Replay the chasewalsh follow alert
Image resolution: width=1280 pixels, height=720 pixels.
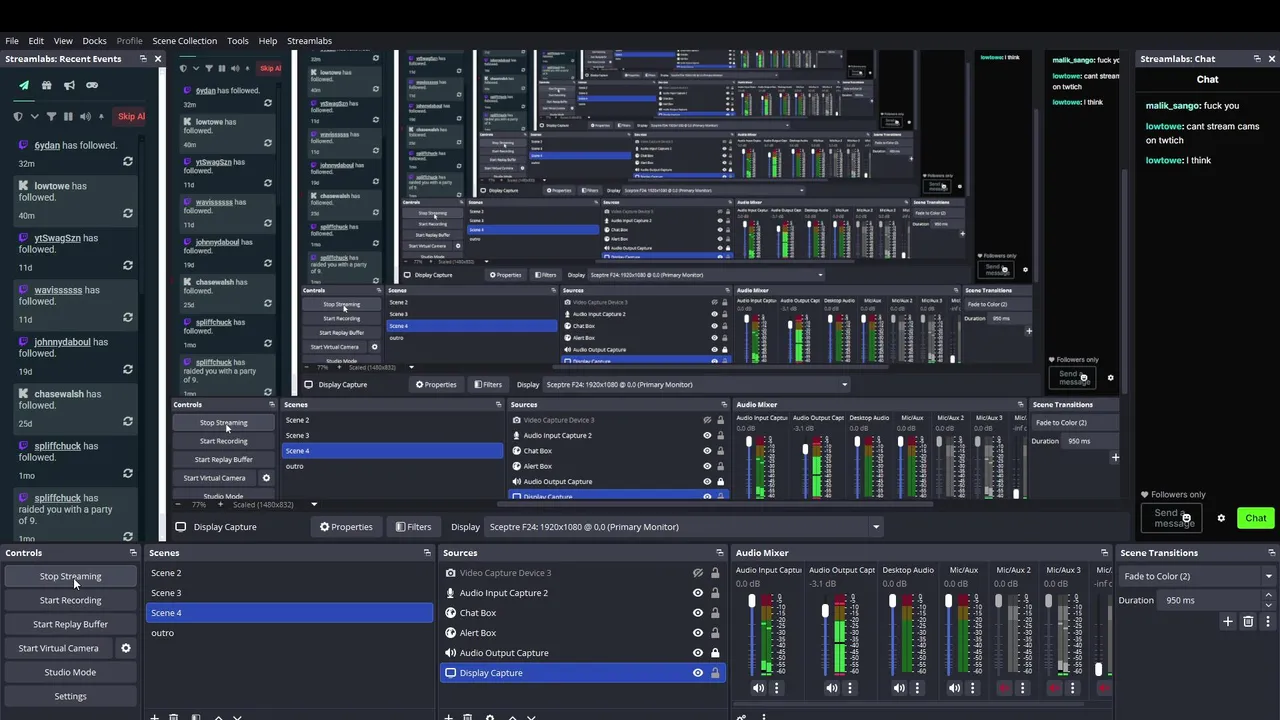click(x=127, y=422)
